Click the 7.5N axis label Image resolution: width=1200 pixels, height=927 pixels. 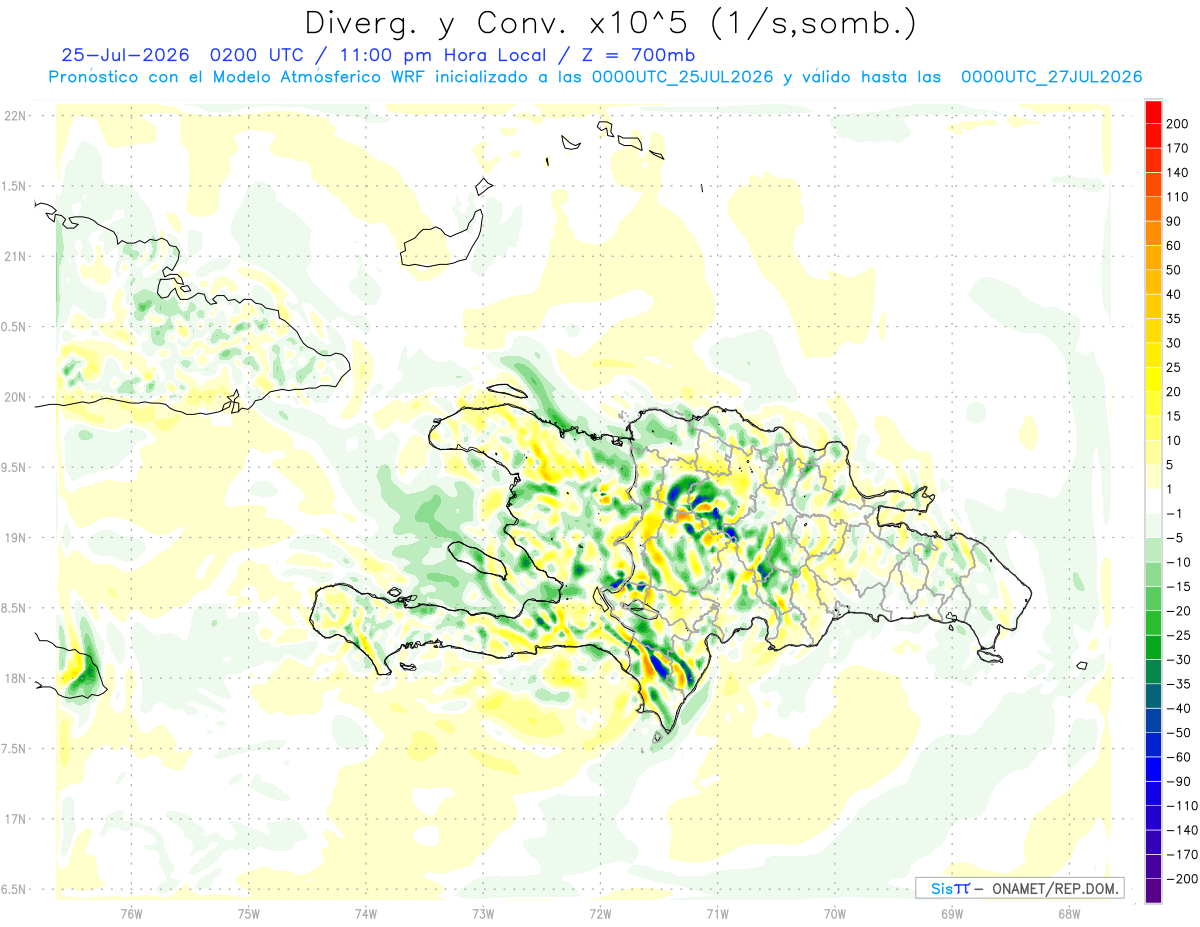click(15, 748)
